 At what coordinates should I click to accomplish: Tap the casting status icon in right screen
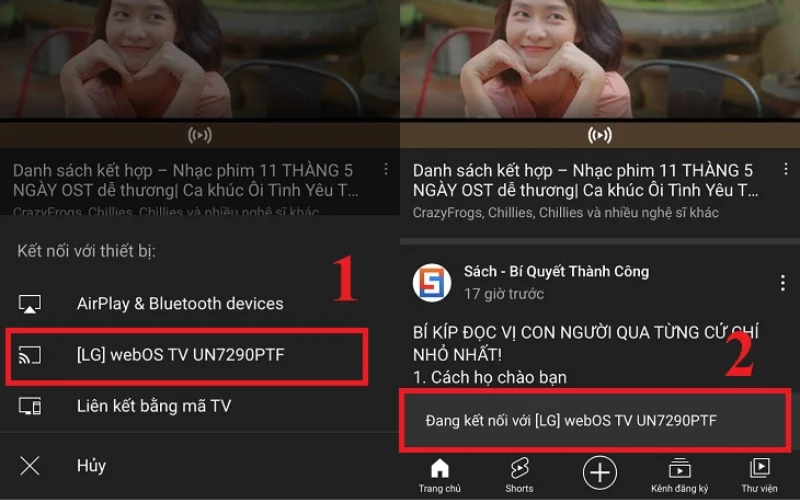tap(599, 135)
